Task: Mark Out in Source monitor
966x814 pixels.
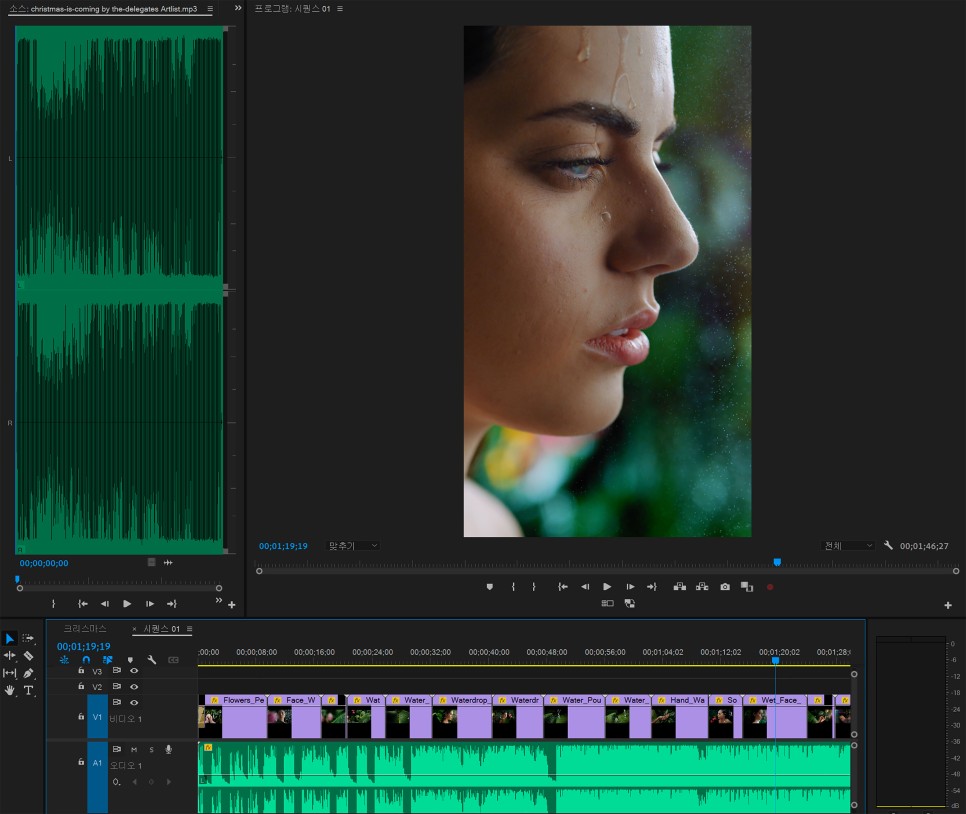Action: click(54, 604)
